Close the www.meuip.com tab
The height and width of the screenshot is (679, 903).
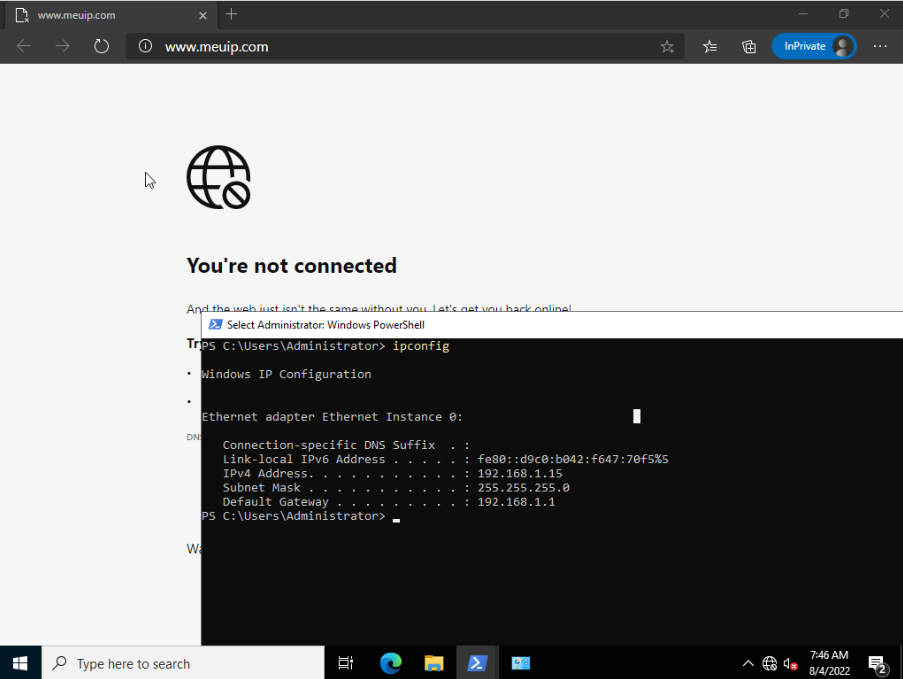point(203,16)
